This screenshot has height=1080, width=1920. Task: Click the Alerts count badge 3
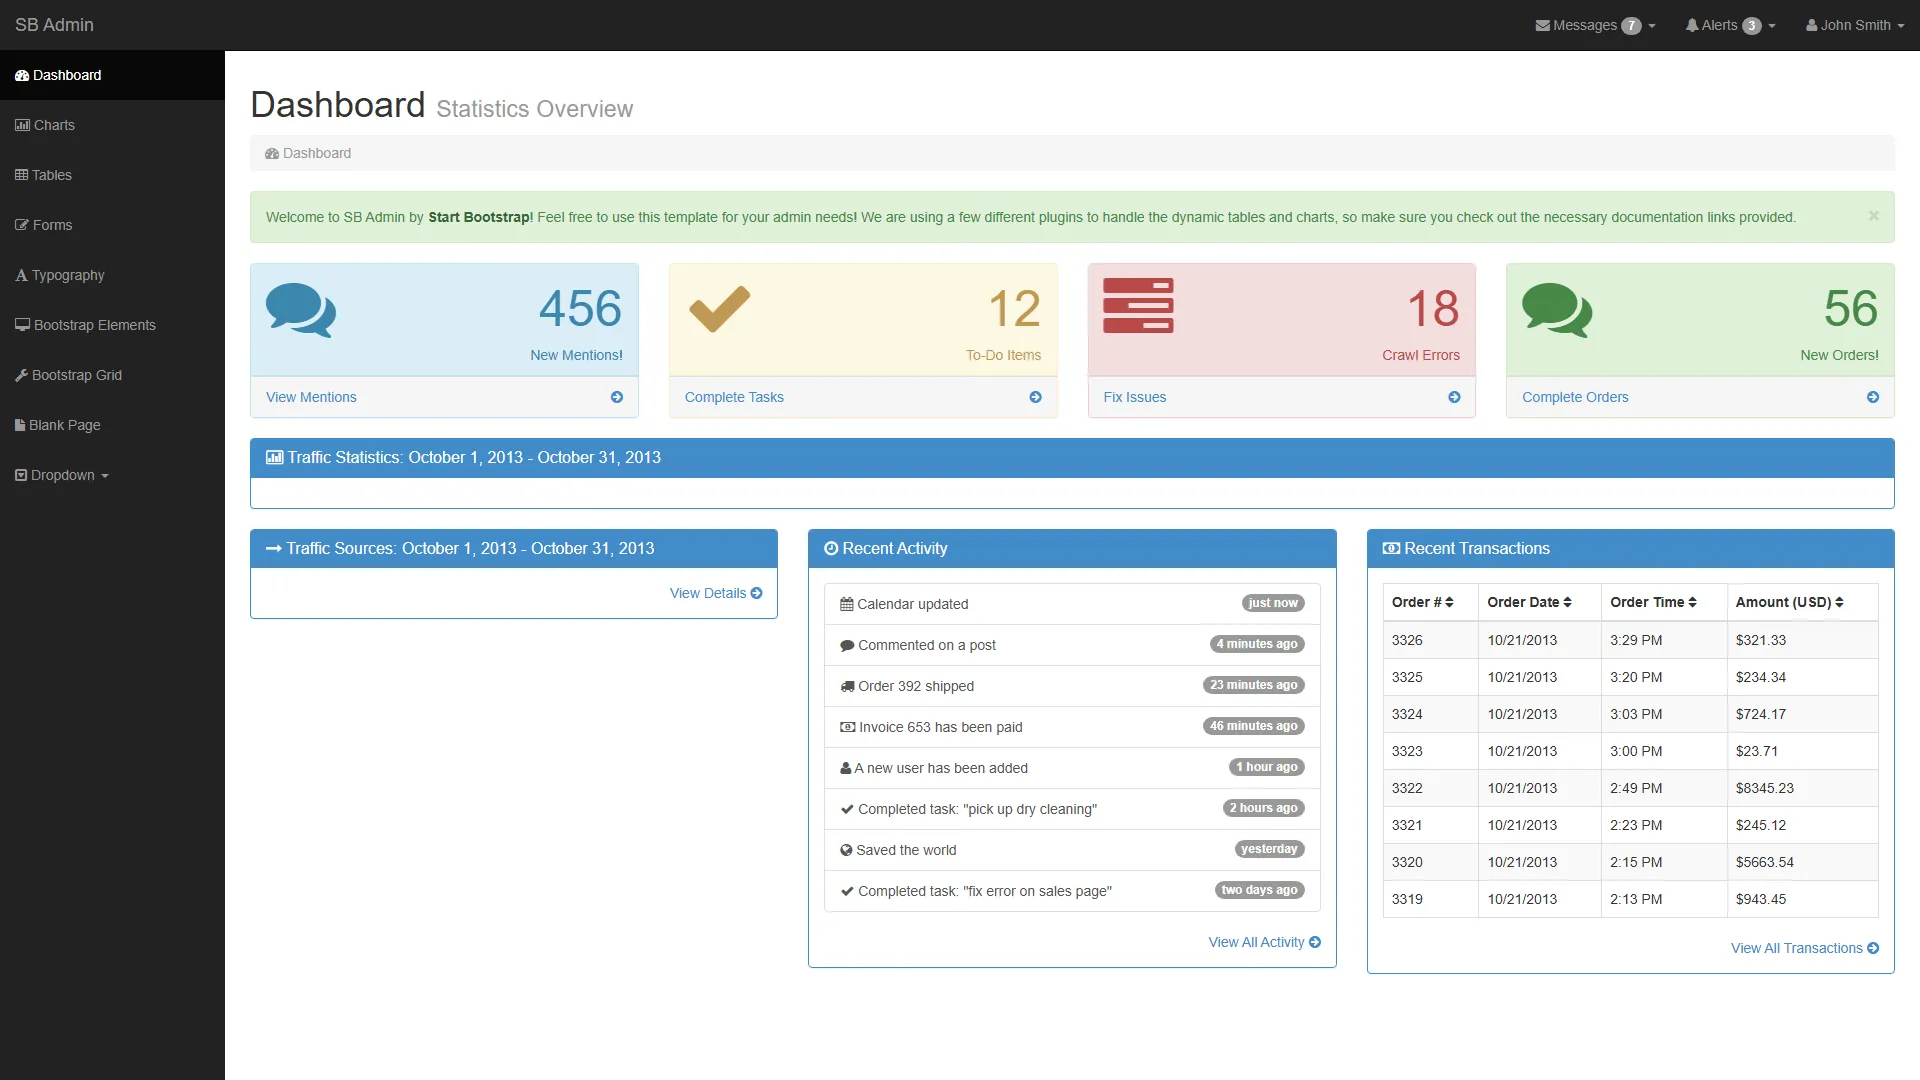(1751, 26)
